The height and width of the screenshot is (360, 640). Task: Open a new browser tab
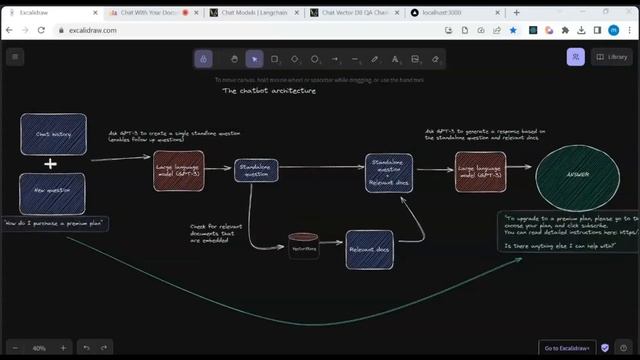[516, 13]
